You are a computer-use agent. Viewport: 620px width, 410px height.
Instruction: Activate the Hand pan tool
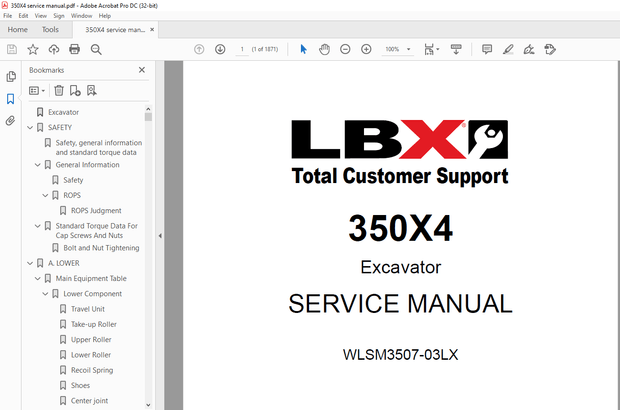[x=324, y=49]
